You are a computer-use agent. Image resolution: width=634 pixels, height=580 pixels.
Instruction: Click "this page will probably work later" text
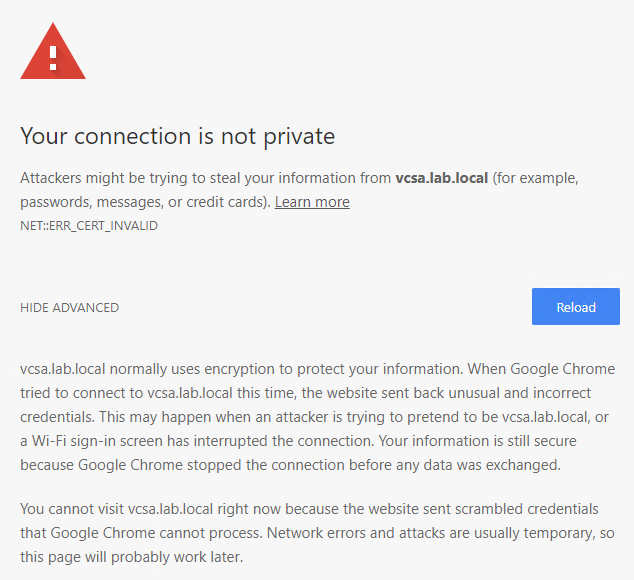coord(130,558)
